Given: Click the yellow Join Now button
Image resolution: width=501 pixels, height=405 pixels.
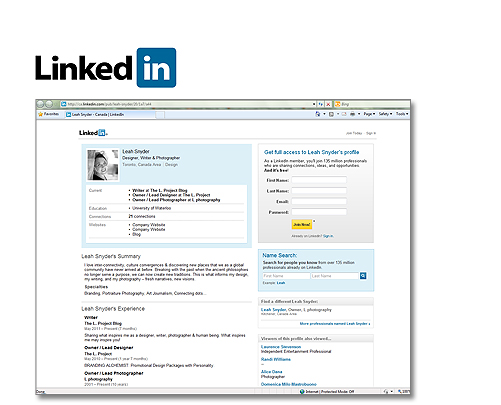Looking at the screenshot, I should (x=302, y=224).
